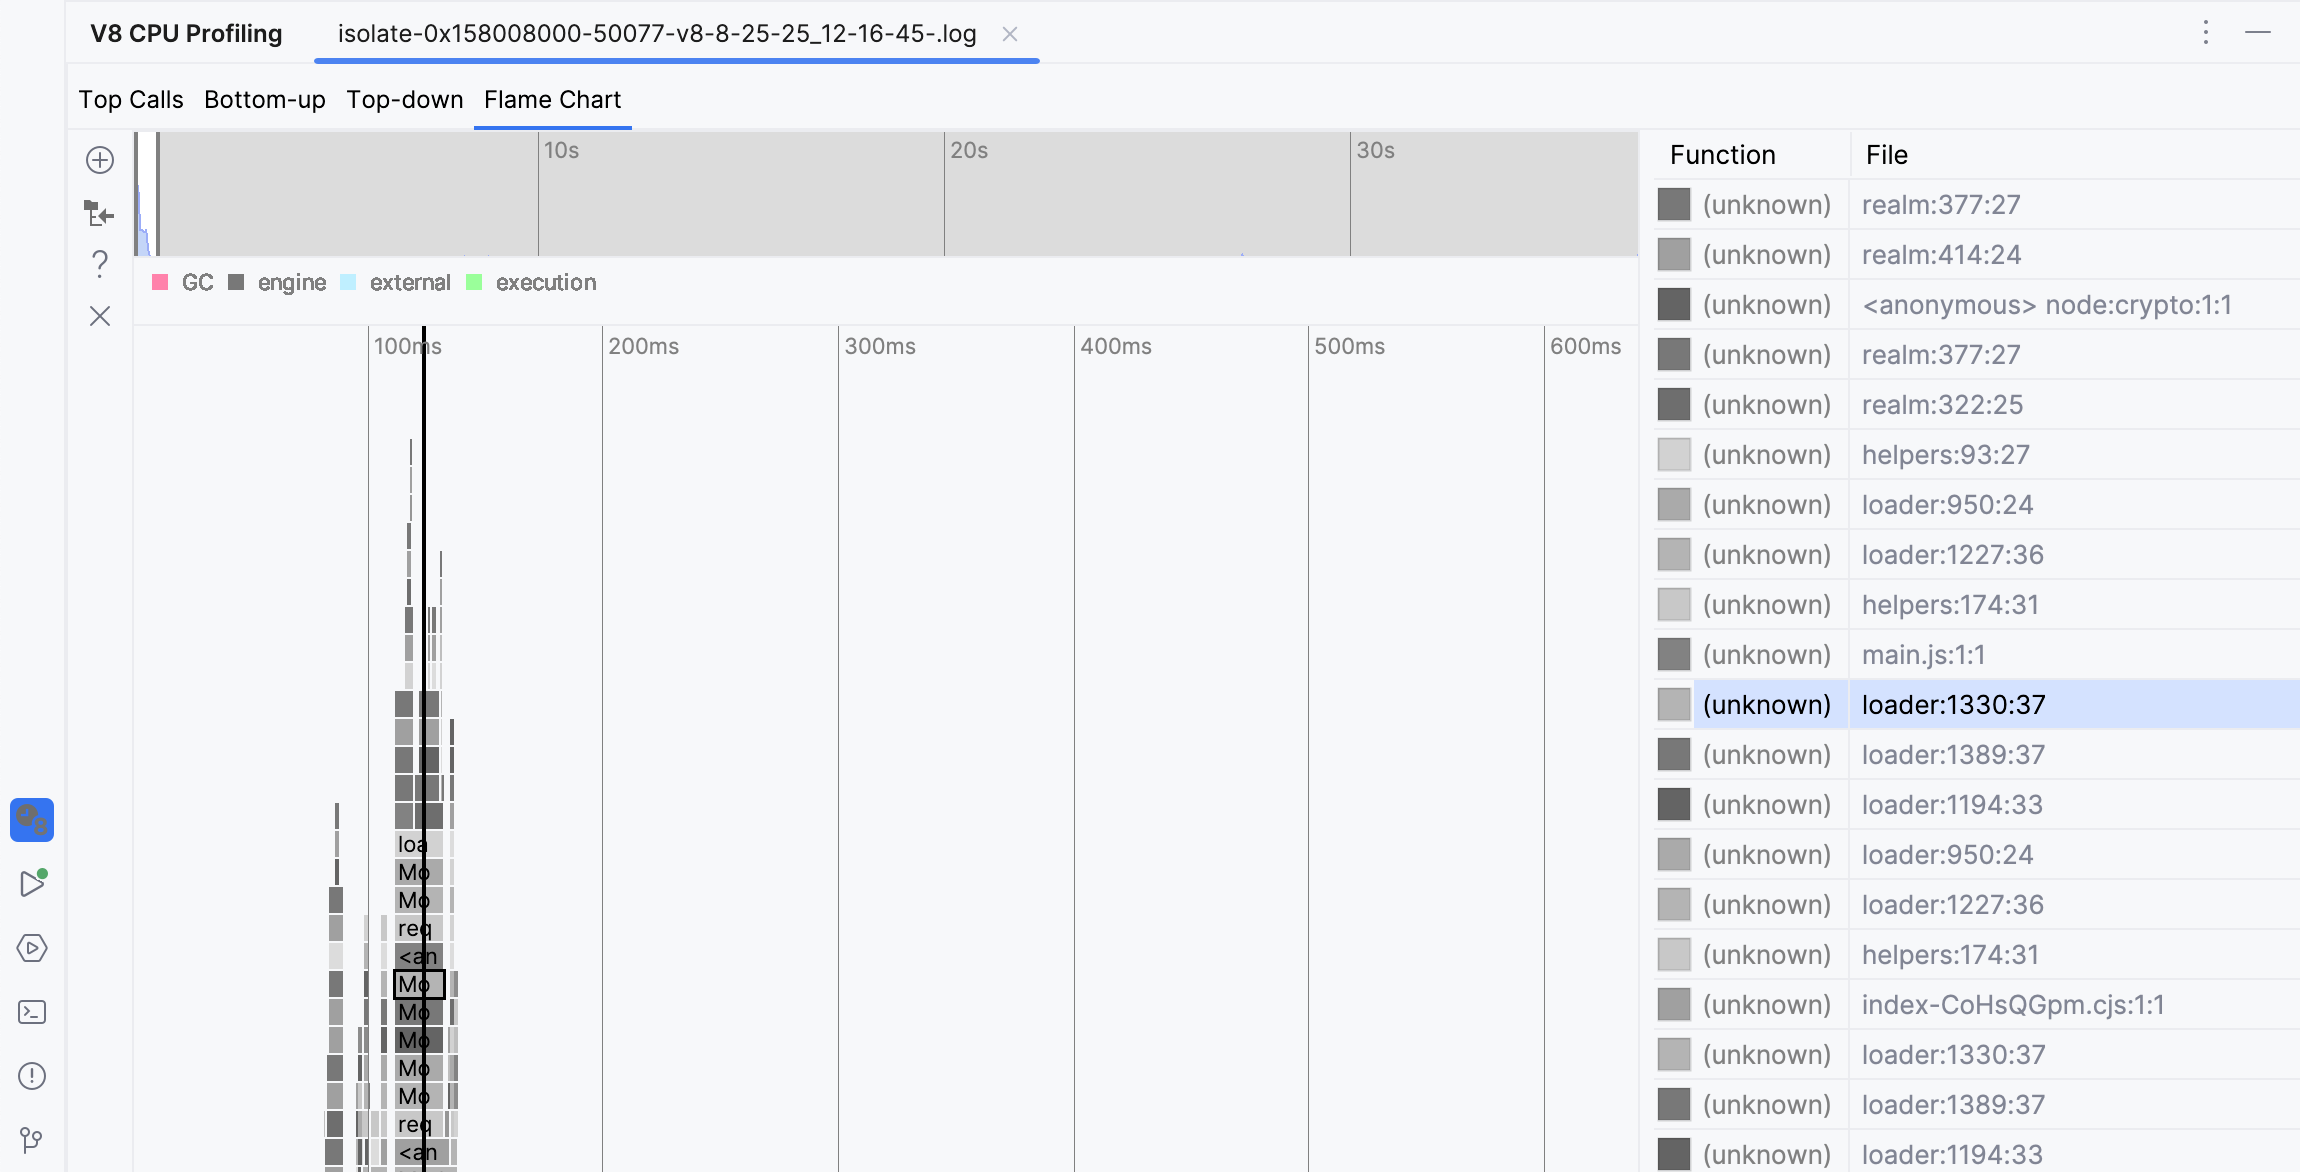The image size is (2300, 1172).
Task: Click the X icon in flame chart toolbar
Action: (100, 317)
